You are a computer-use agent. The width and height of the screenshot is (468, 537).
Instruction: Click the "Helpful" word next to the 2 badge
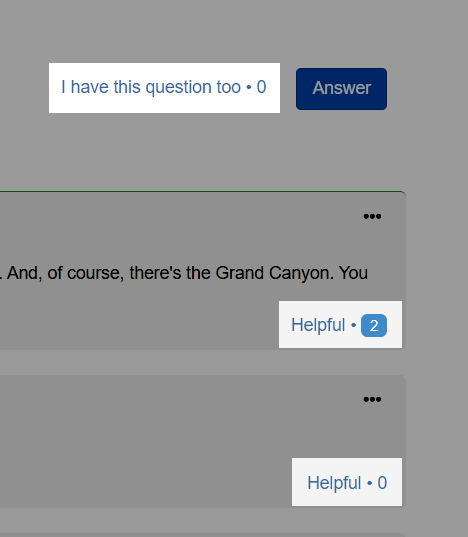click(x=318, y=325)
